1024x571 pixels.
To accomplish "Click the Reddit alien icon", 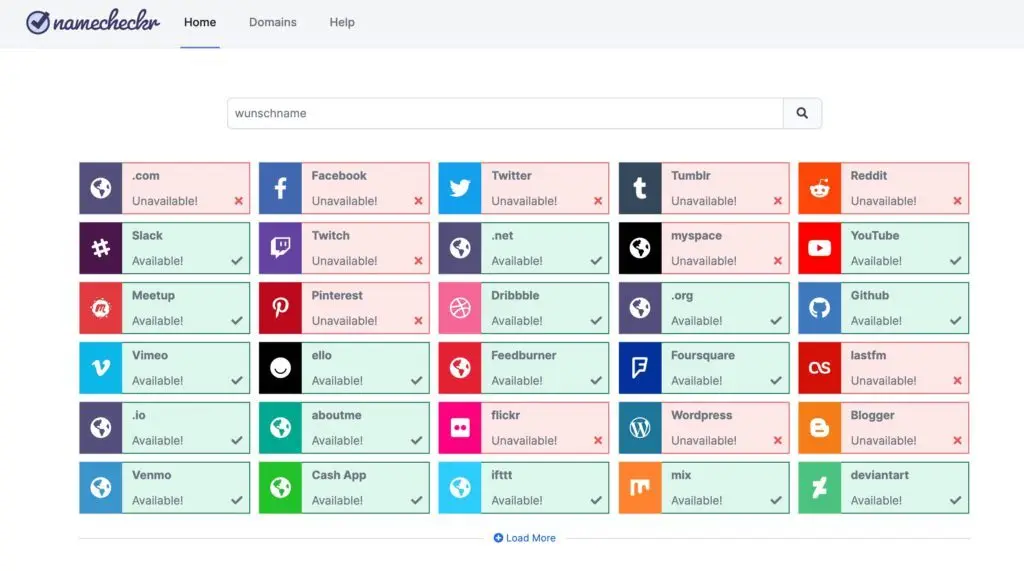I will tap(820, 188).
